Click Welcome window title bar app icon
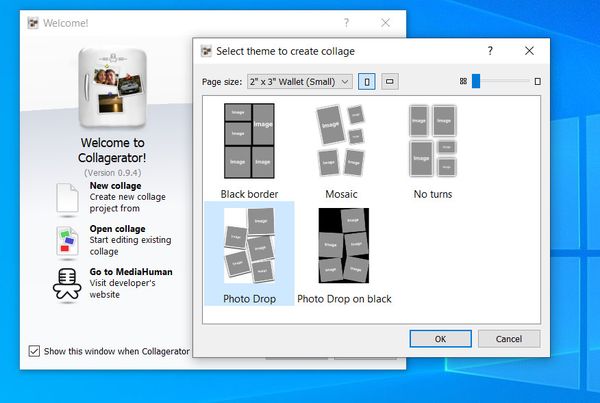Image resolution: width=600 pixels, height=403 pixels. [x=33, y=23]
